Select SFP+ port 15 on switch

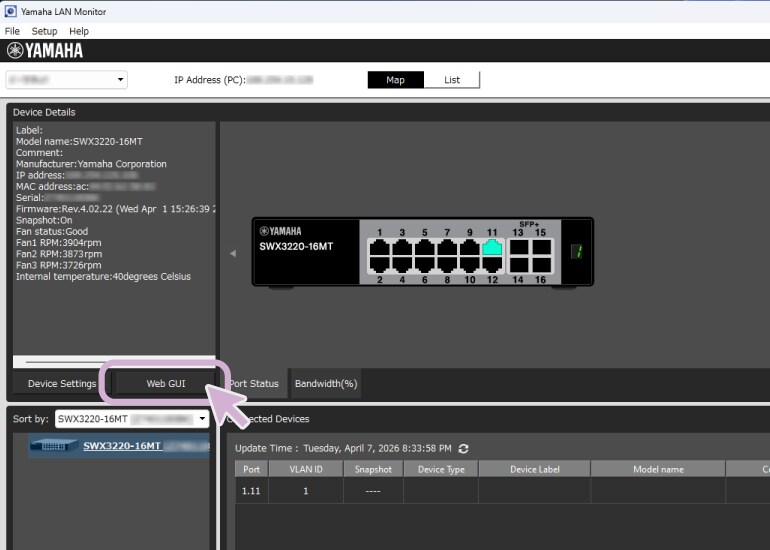coord(542,247)
